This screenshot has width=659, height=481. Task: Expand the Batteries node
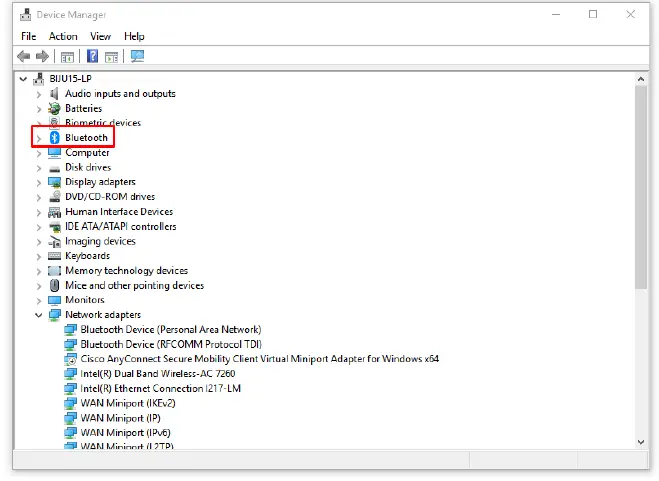pyautogui.click(x=39, y=109)
